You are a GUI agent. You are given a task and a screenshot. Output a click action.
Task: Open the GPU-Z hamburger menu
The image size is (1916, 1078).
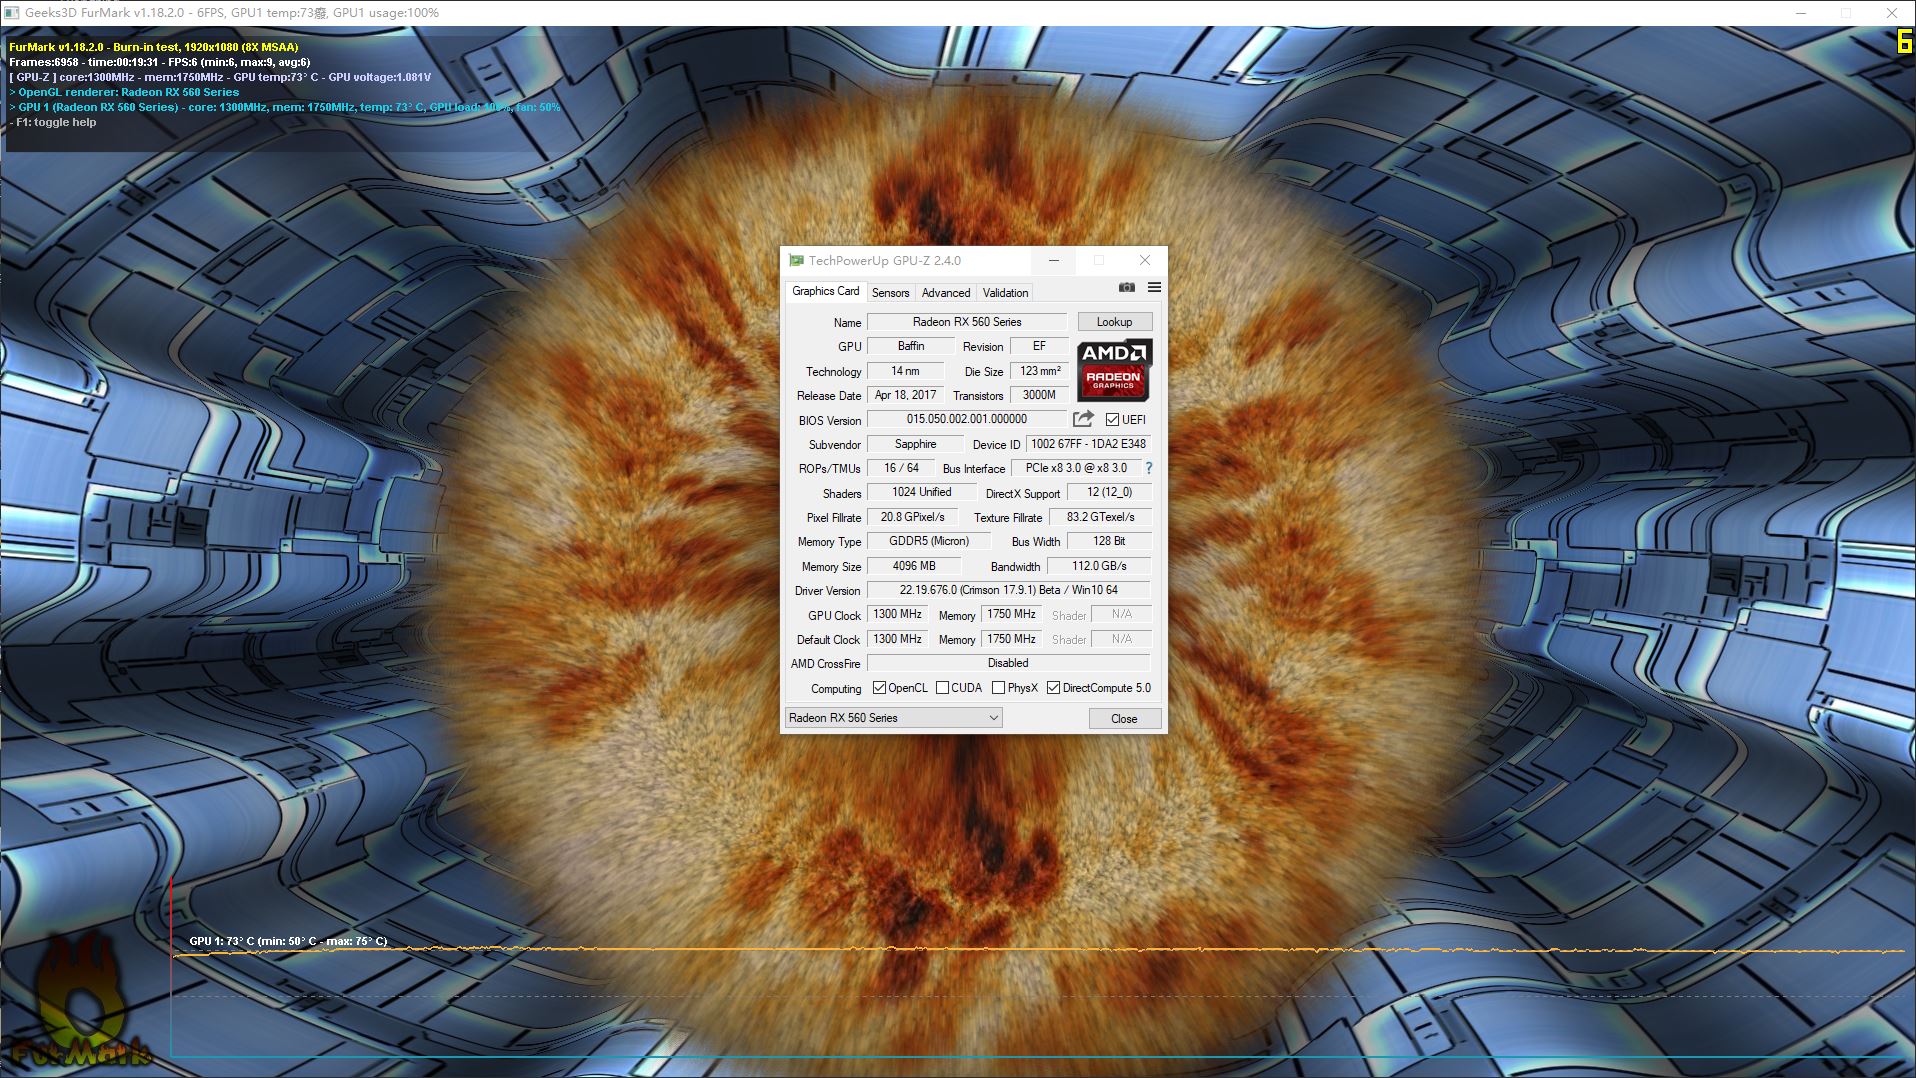(x=1154, y=288)
